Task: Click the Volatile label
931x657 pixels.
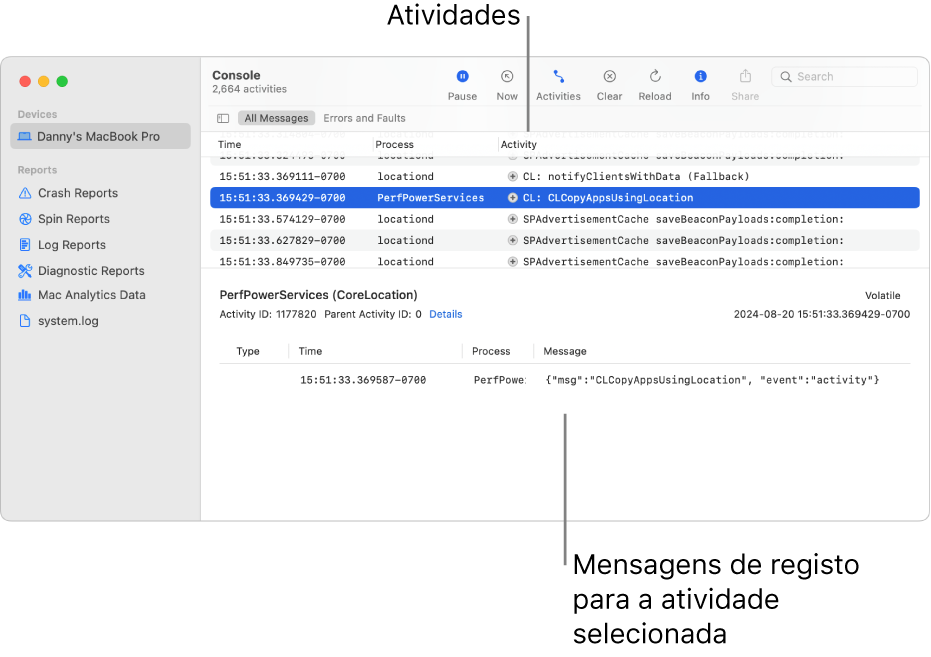Action: tap(882, 296)
